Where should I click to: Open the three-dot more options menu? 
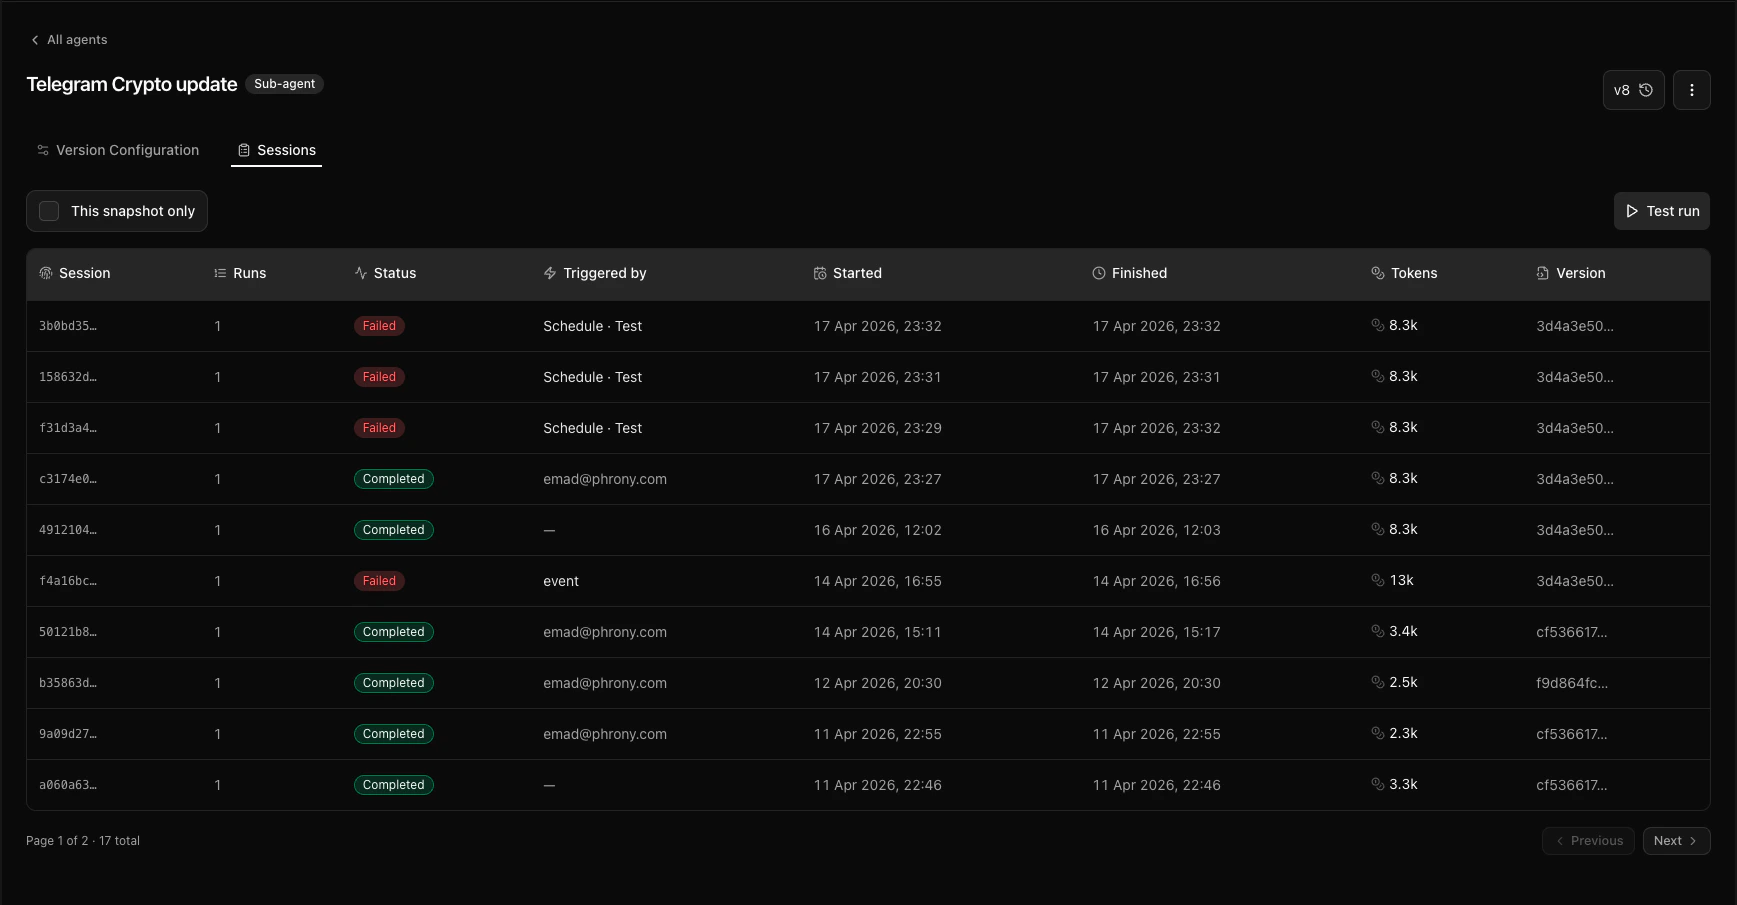1691,90
